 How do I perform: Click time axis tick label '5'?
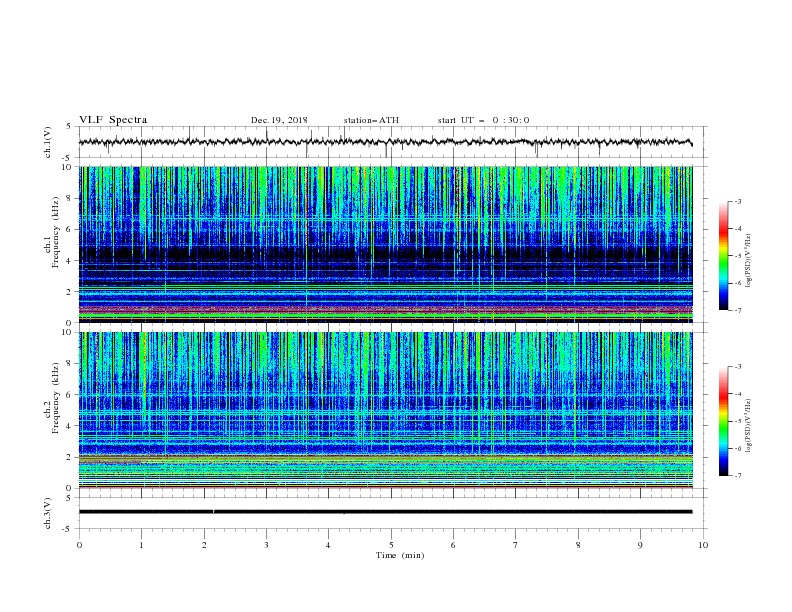391,545
